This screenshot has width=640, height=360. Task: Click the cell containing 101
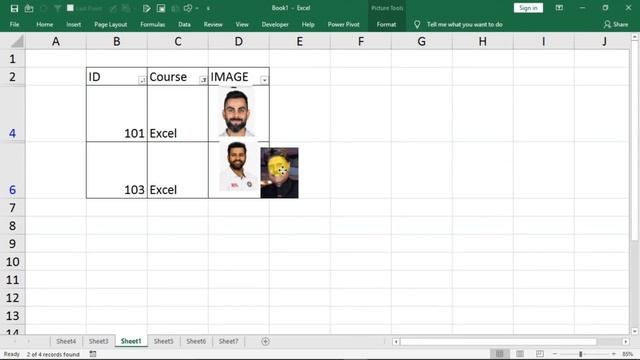tap(117, 114)
